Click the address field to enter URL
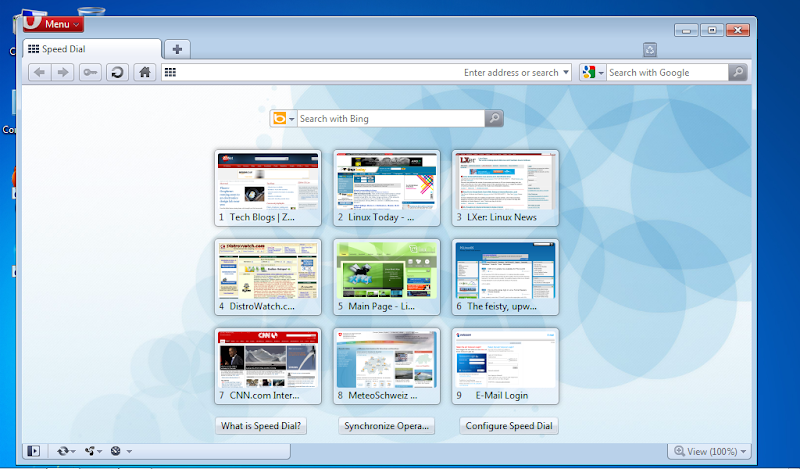 [366, 72]
